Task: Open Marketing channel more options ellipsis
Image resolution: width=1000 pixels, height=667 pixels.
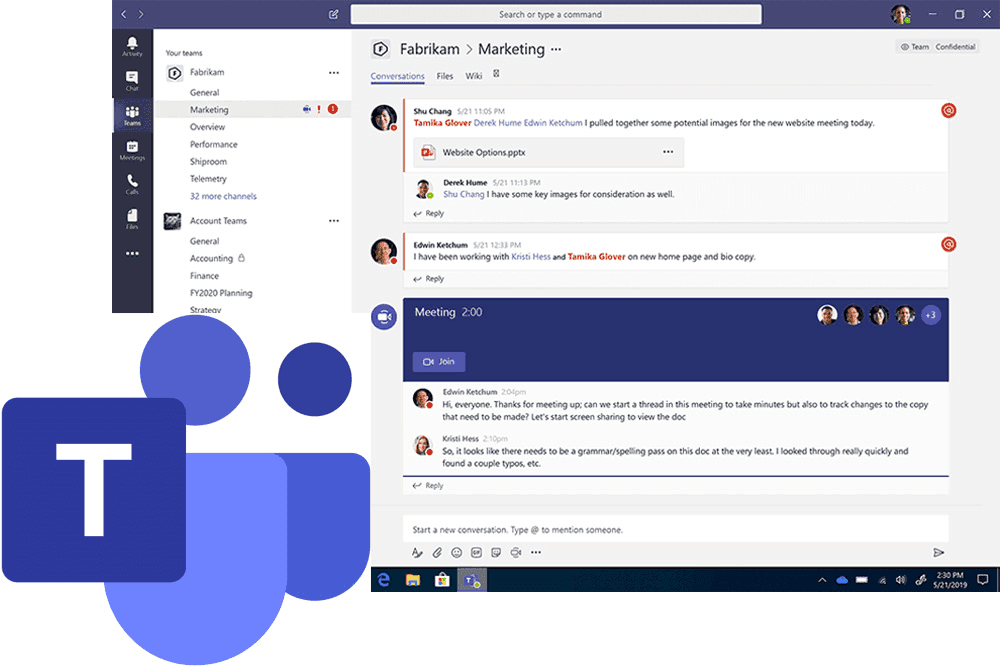Action: (556, 49)
